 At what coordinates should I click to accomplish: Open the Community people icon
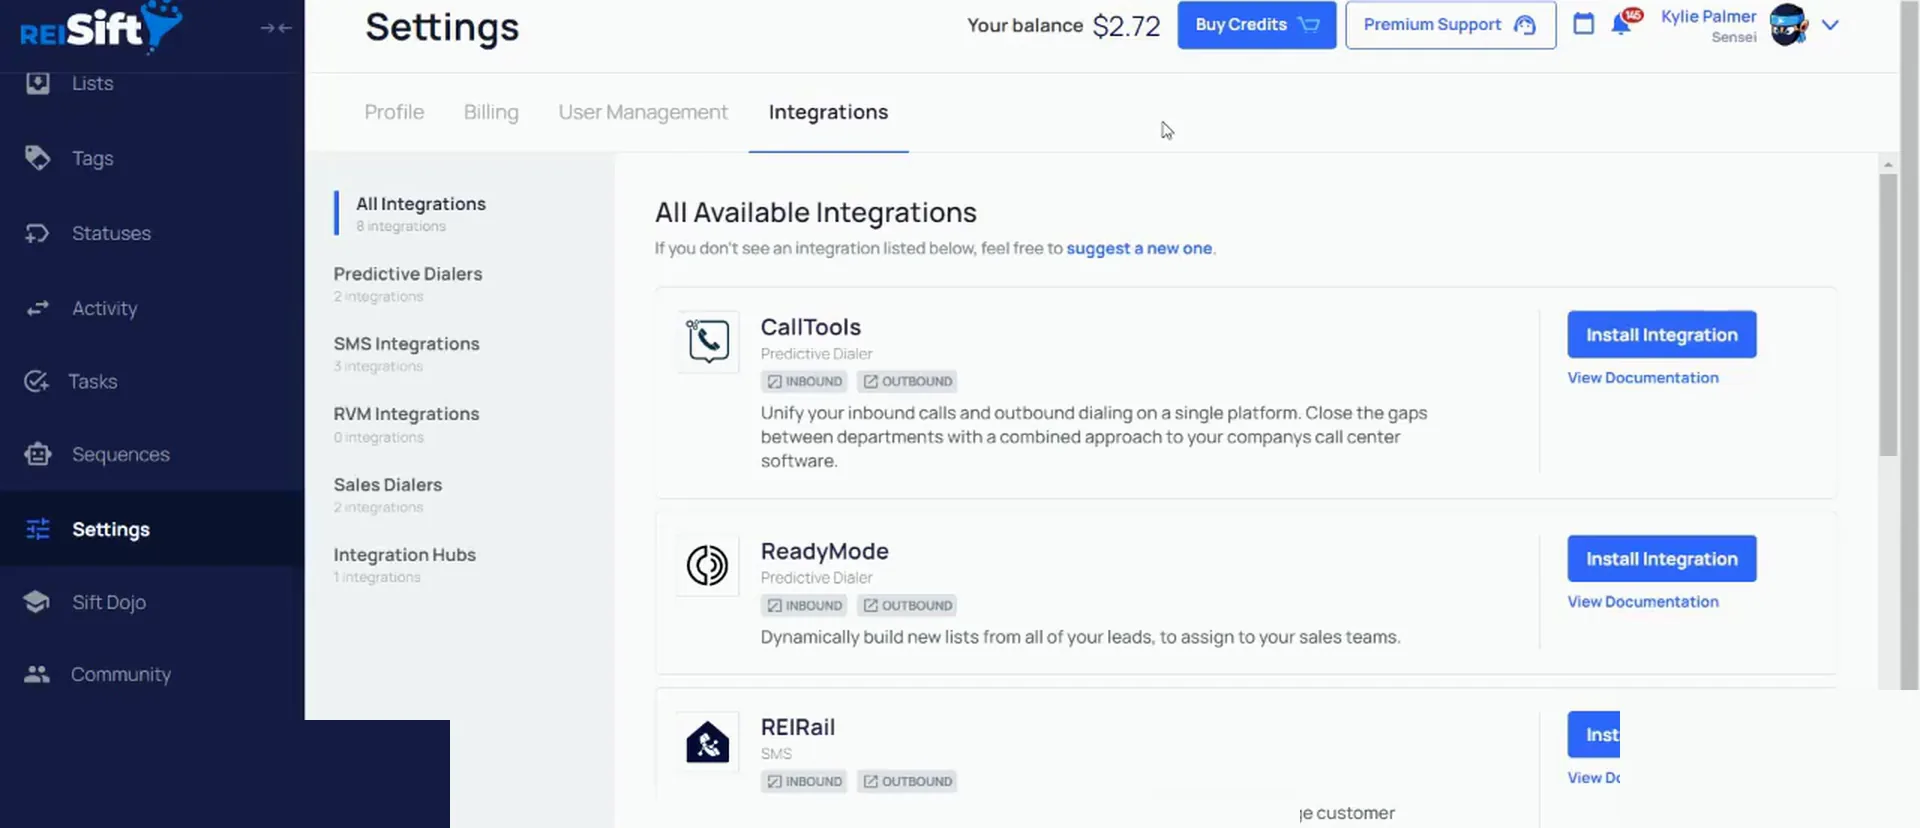tap(37, 674)
